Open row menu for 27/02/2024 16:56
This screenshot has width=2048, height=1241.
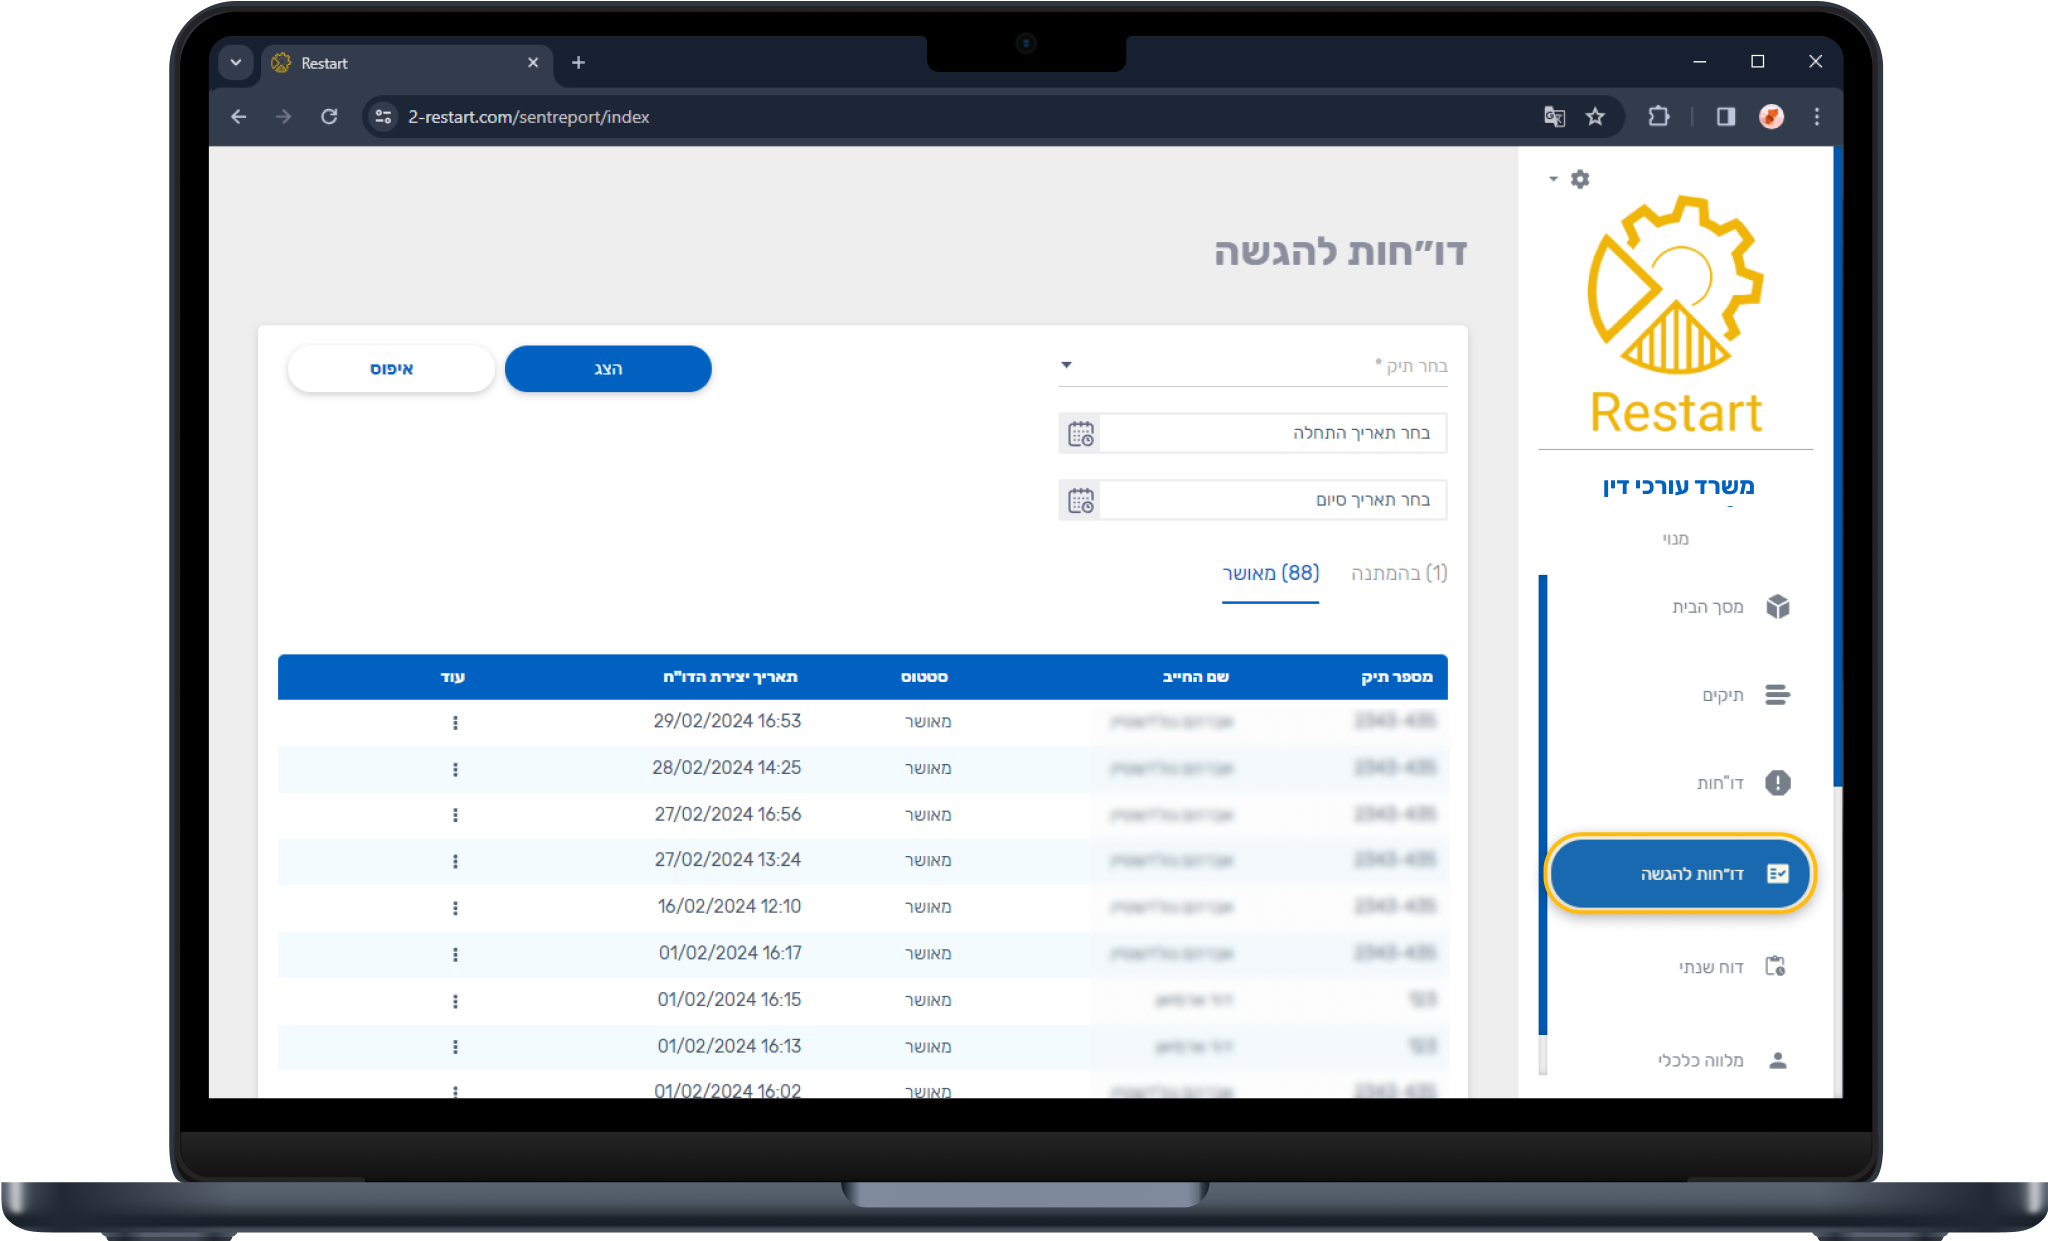455,815
